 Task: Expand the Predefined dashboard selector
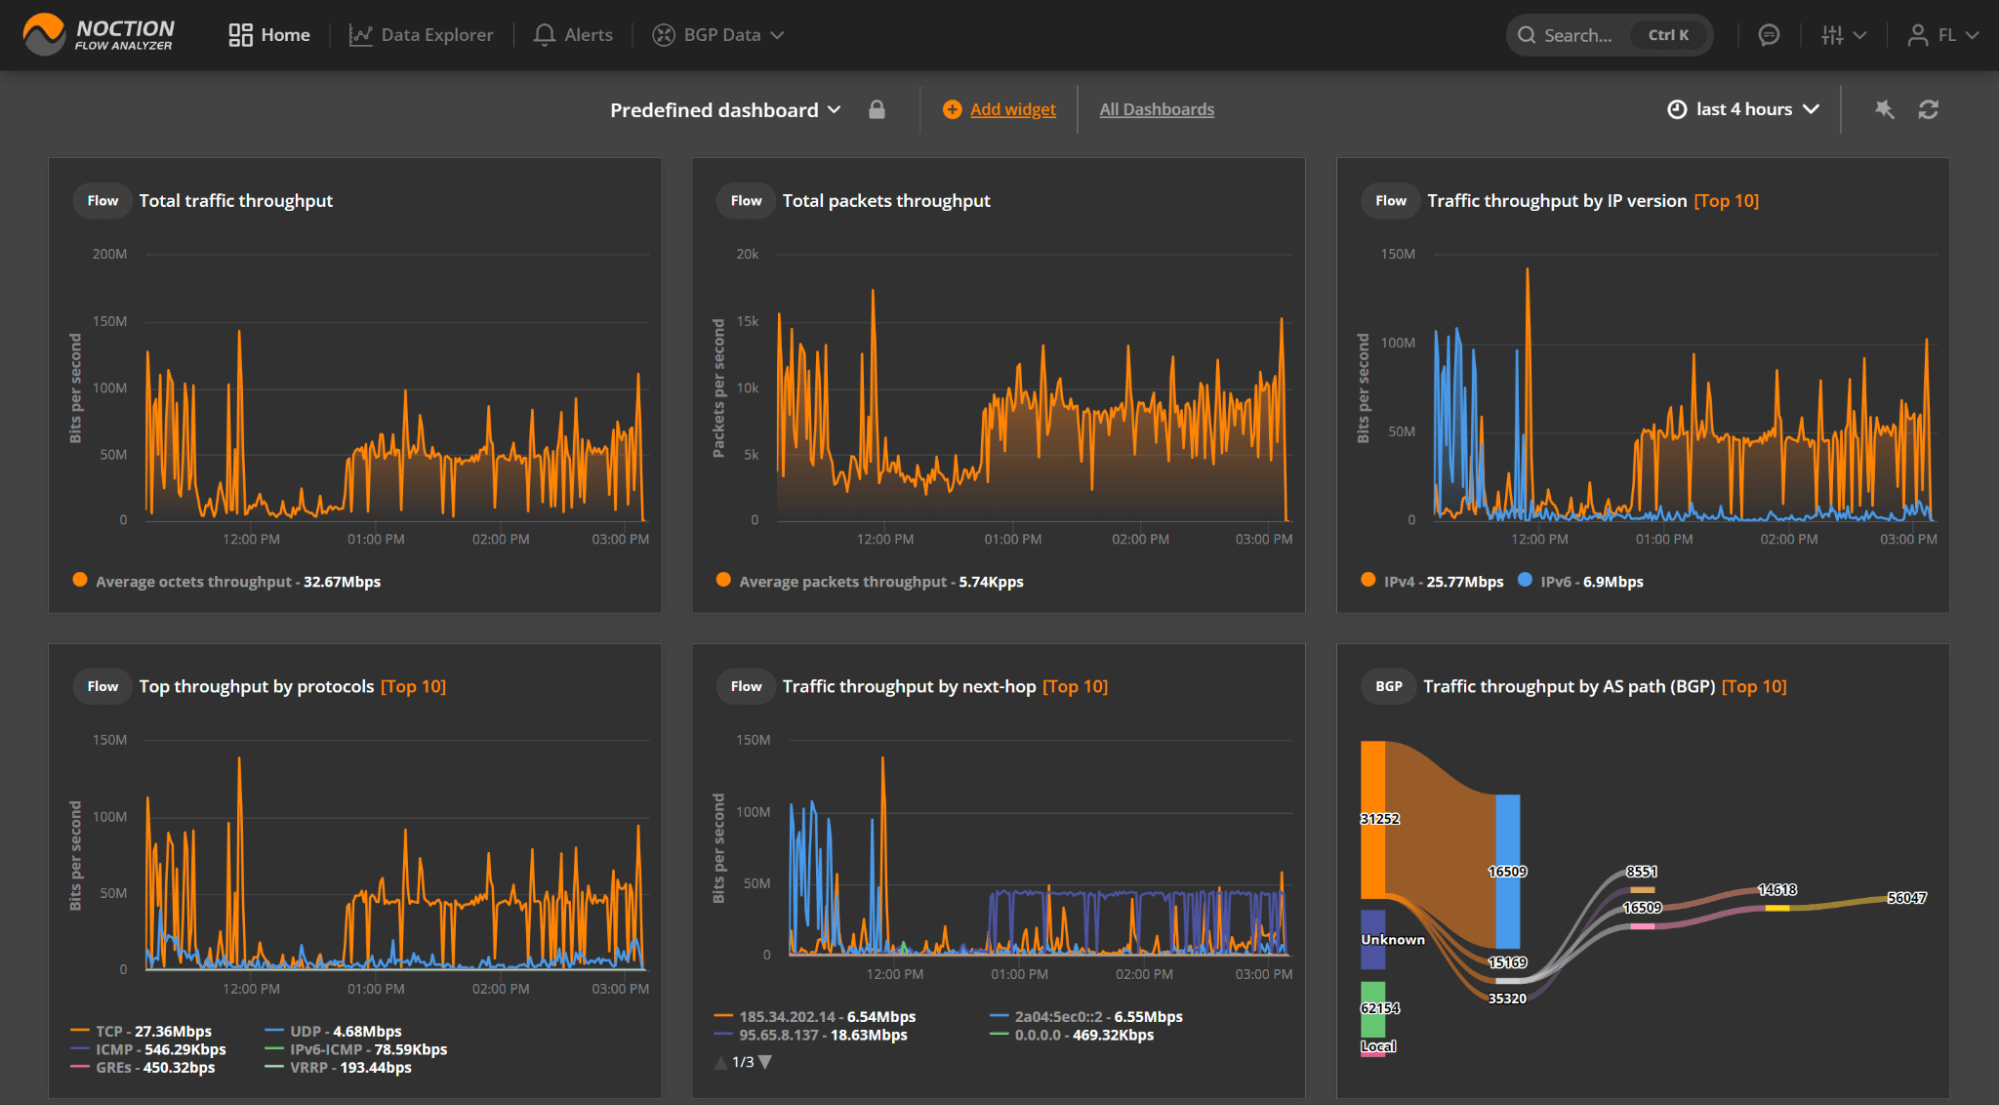tap(725, 110)
